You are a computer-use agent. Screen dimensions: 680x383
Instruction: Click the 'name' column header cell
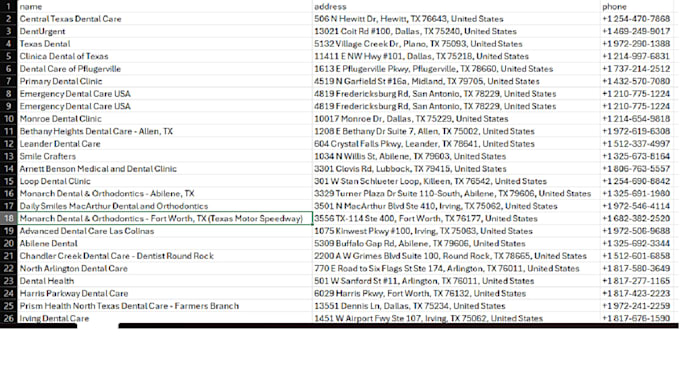point(164,6)
